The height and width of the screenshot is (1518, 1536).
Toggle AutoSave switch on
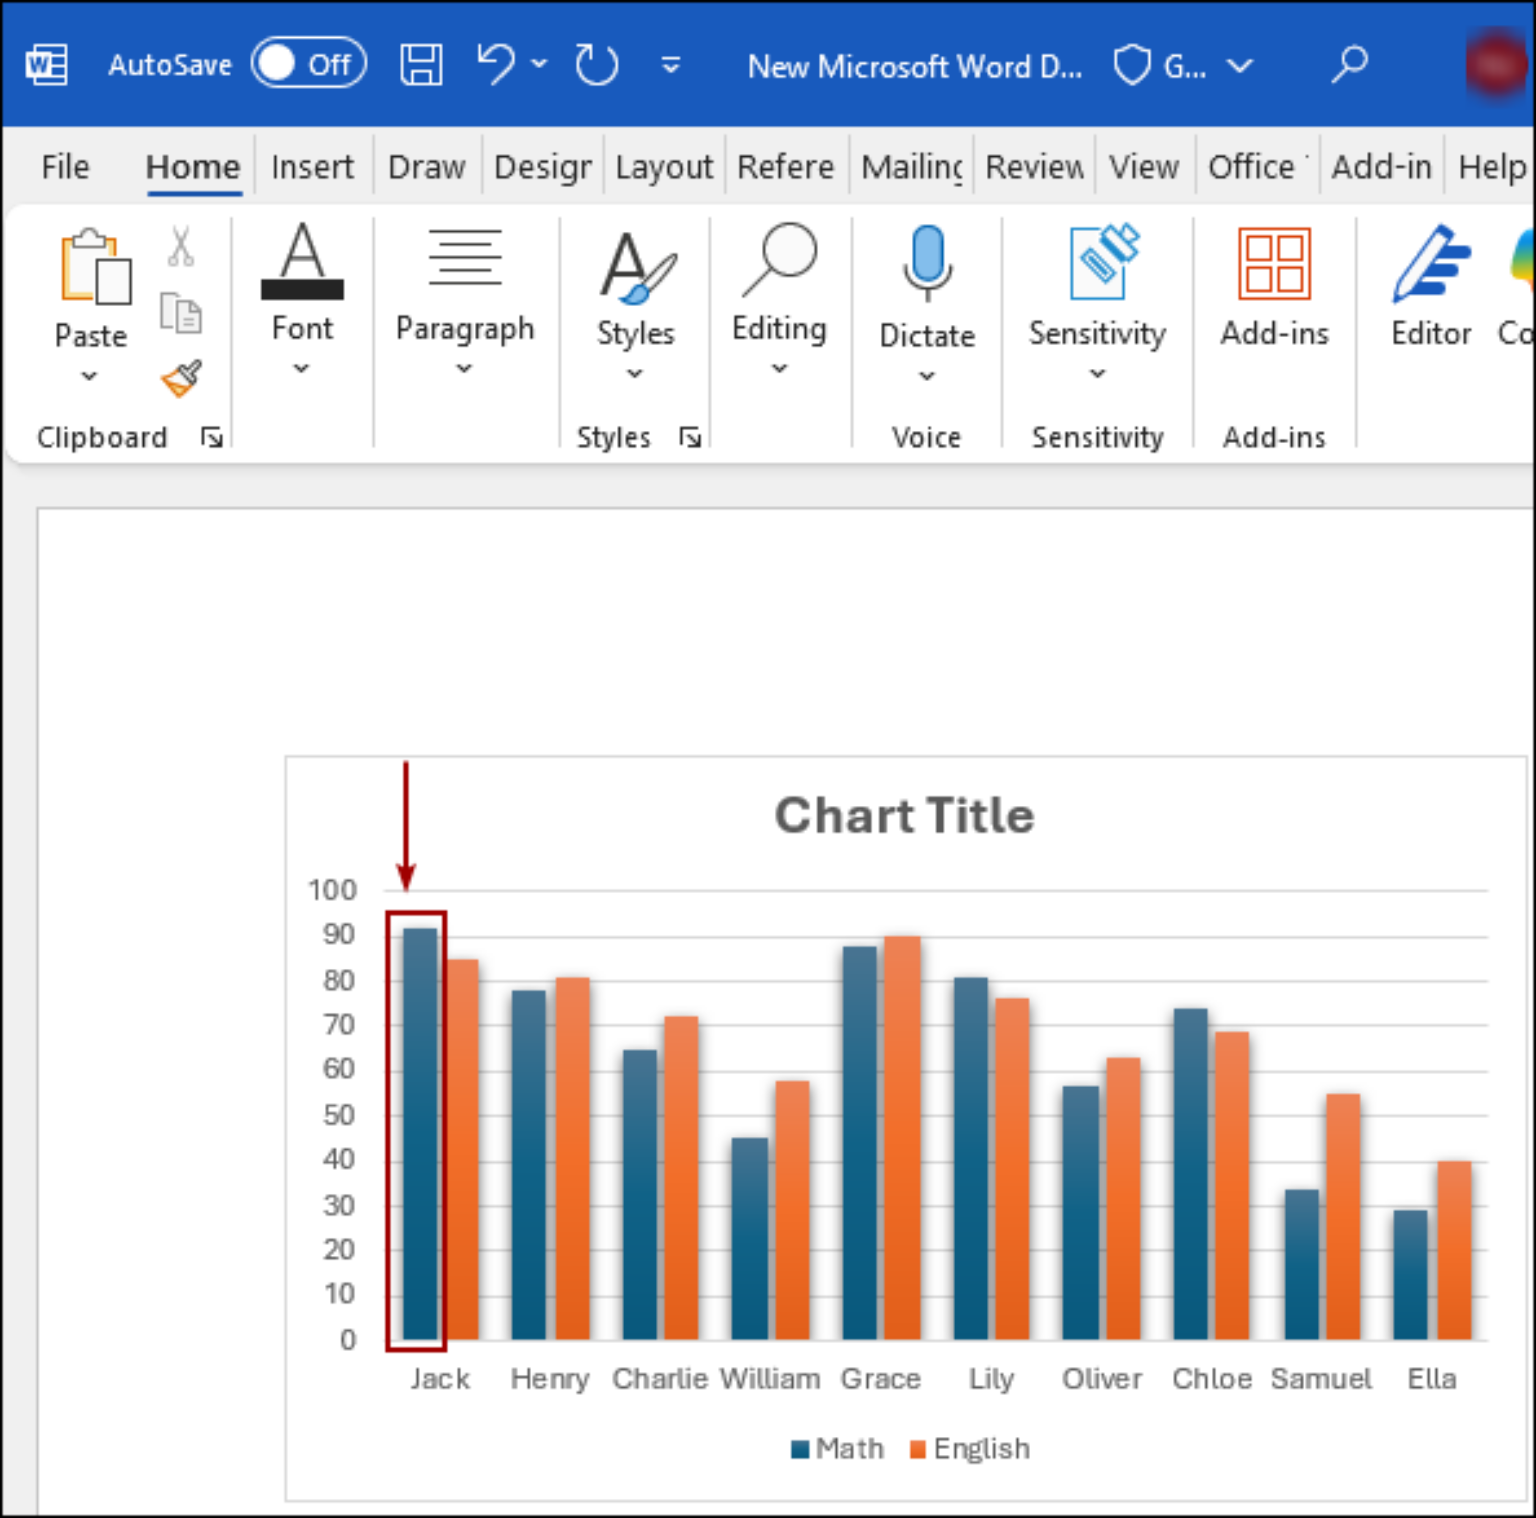pyautogui.click(x=309, y=64)
